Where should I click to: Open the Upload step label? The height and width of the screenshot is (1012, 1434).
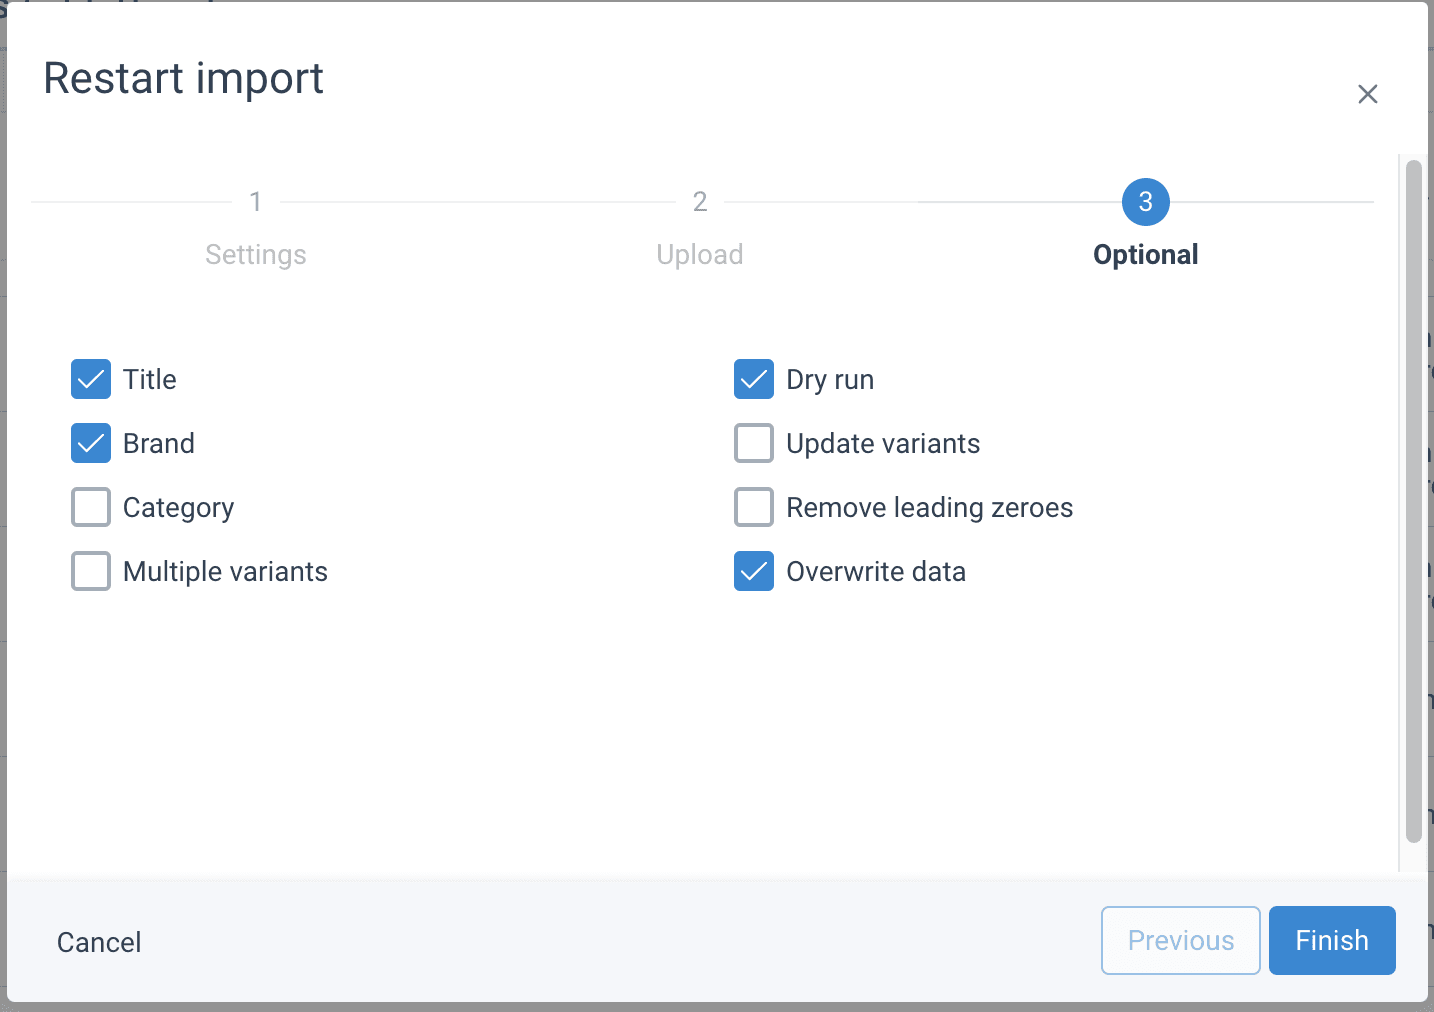click(700, 255)
